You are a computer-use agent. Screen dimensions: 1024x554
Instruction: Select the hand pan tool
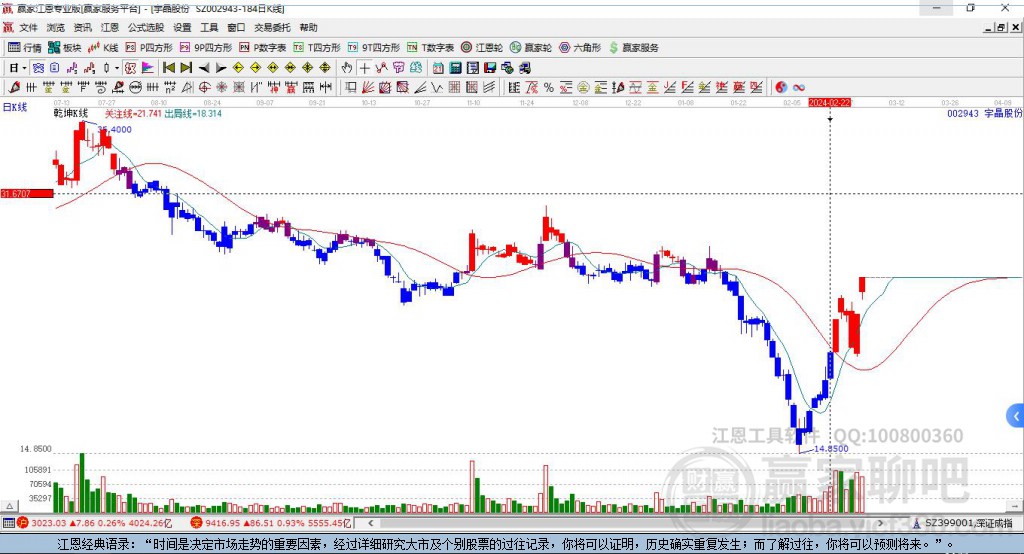pos(347,68)
